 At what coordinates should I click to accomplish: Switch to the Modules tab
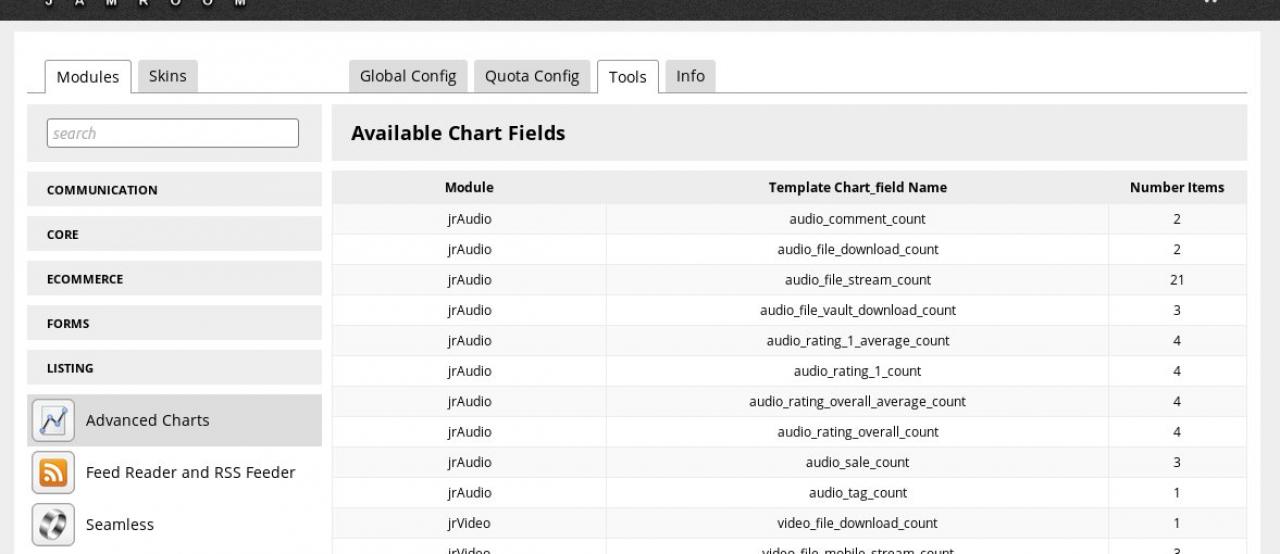[87, 77]
